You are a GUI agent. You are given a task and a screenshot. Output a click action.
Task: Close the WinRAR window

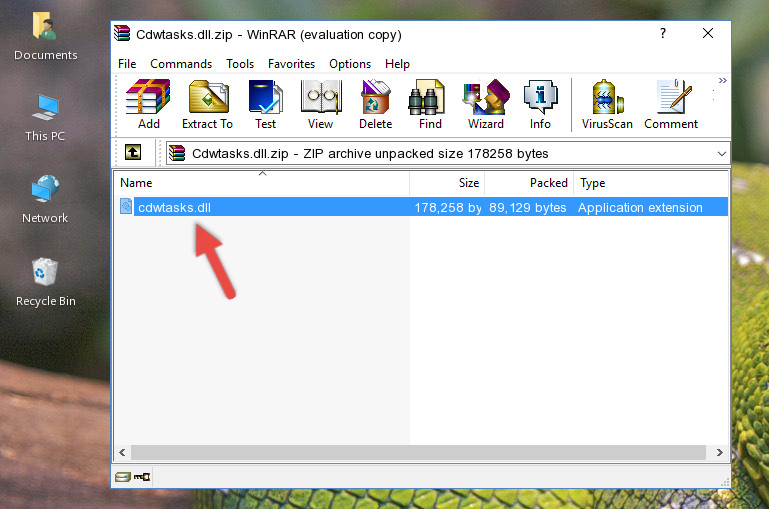coord(708,33)
